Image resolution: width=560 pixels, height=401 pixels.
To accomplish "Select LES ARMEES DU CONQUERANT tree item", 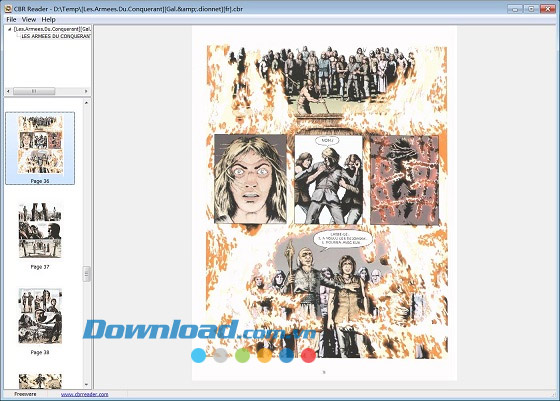I will coord(56,36).
